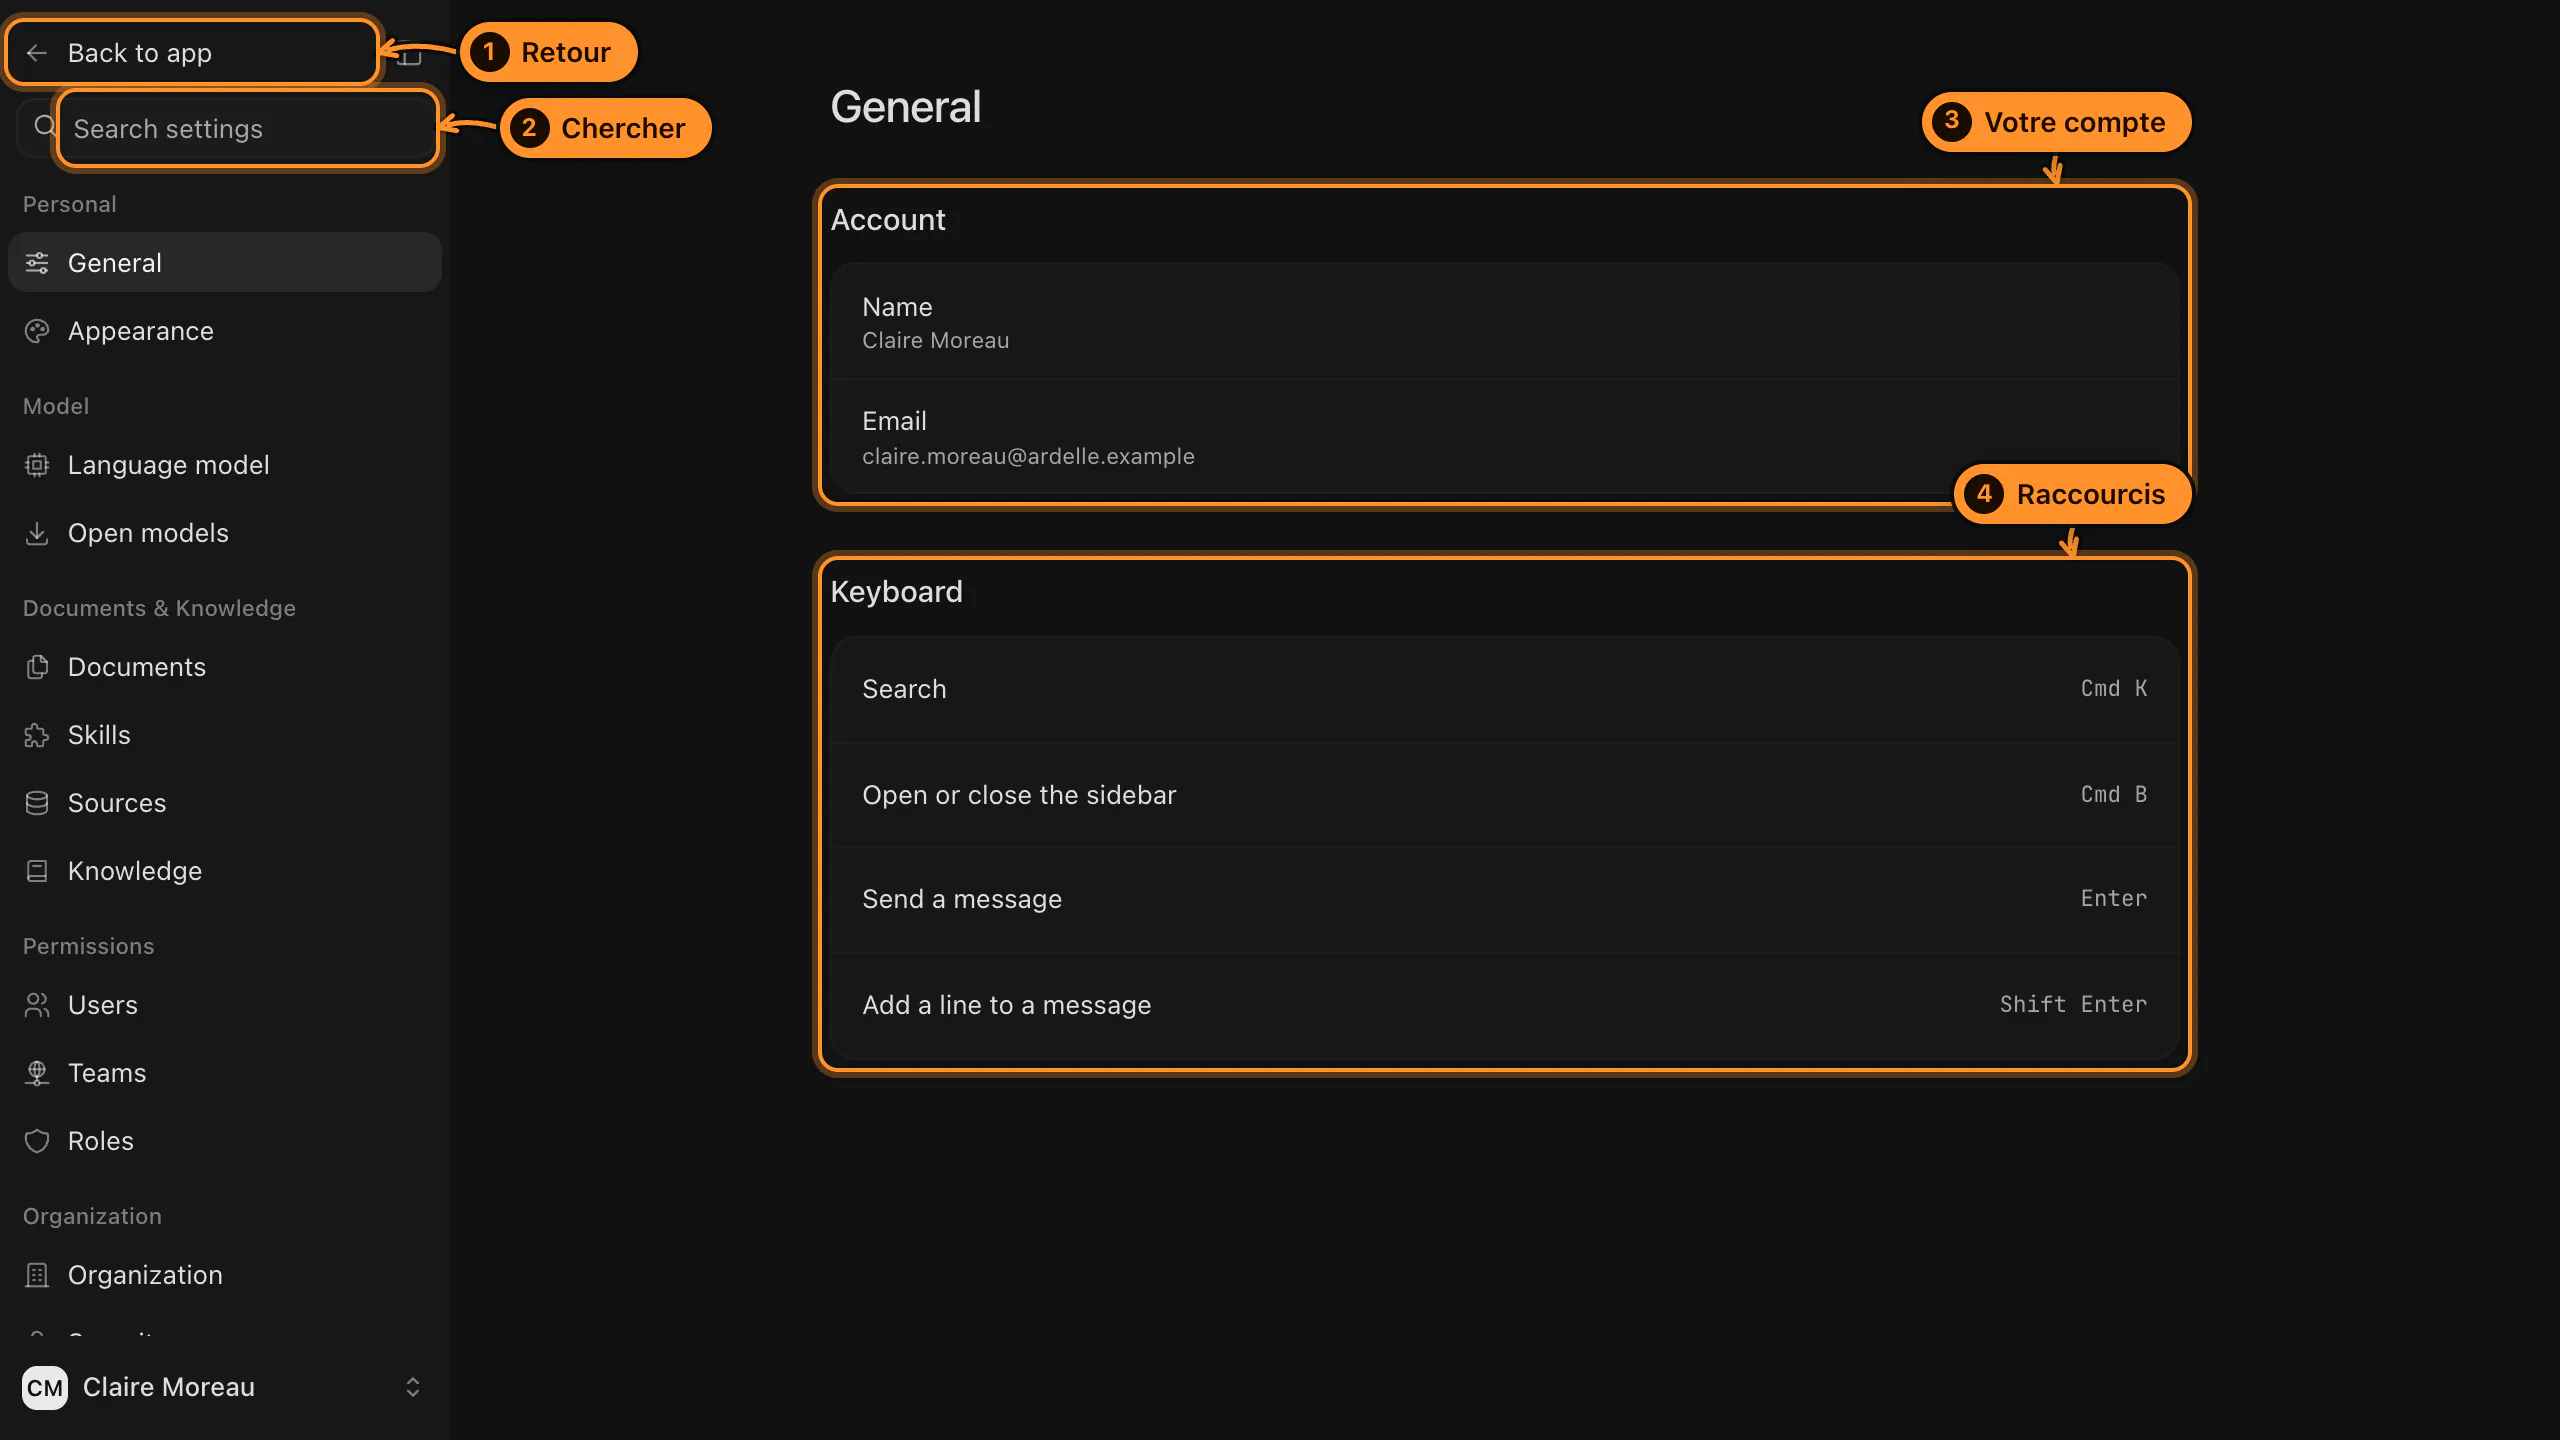Go to Language model settings
Image resolution: width=2560 pixels, height=1440 pixels.
[225, 465]
